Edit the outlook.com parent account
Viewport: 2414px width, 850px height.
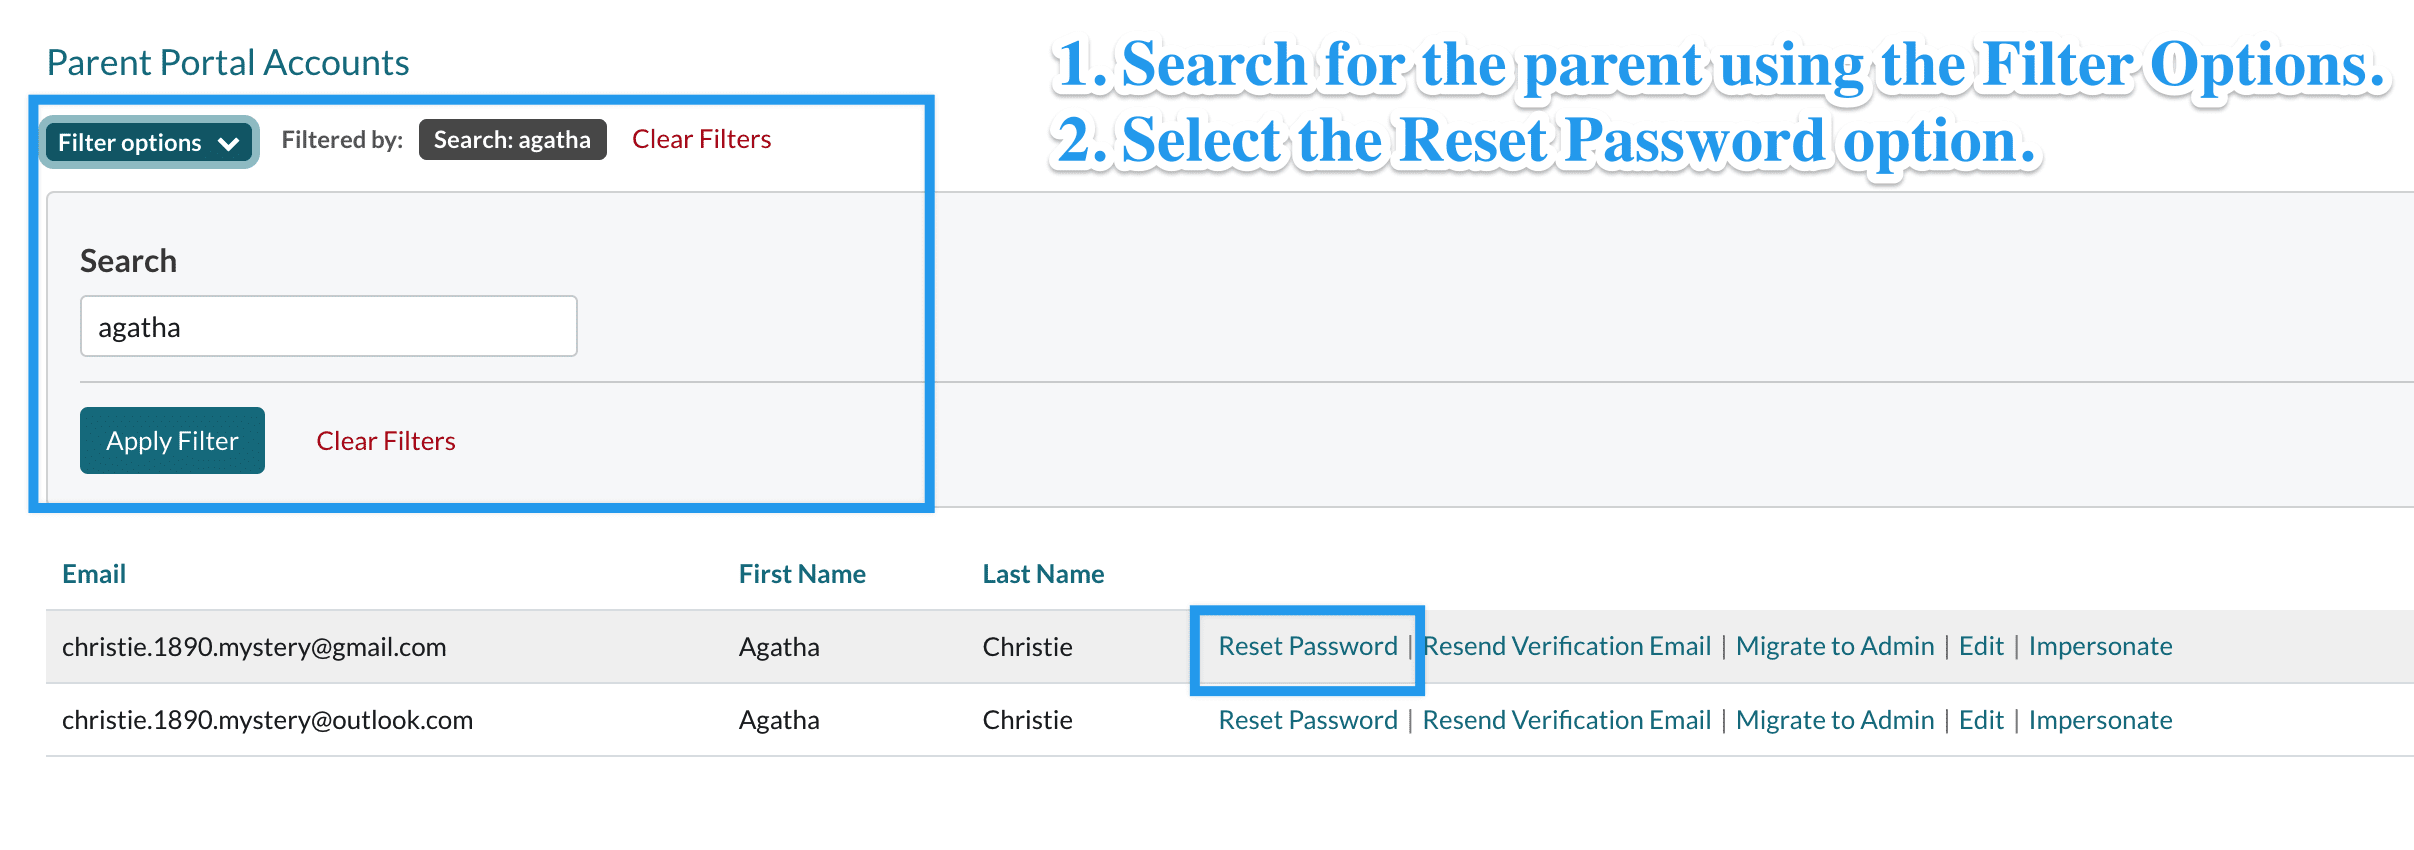1980,720
